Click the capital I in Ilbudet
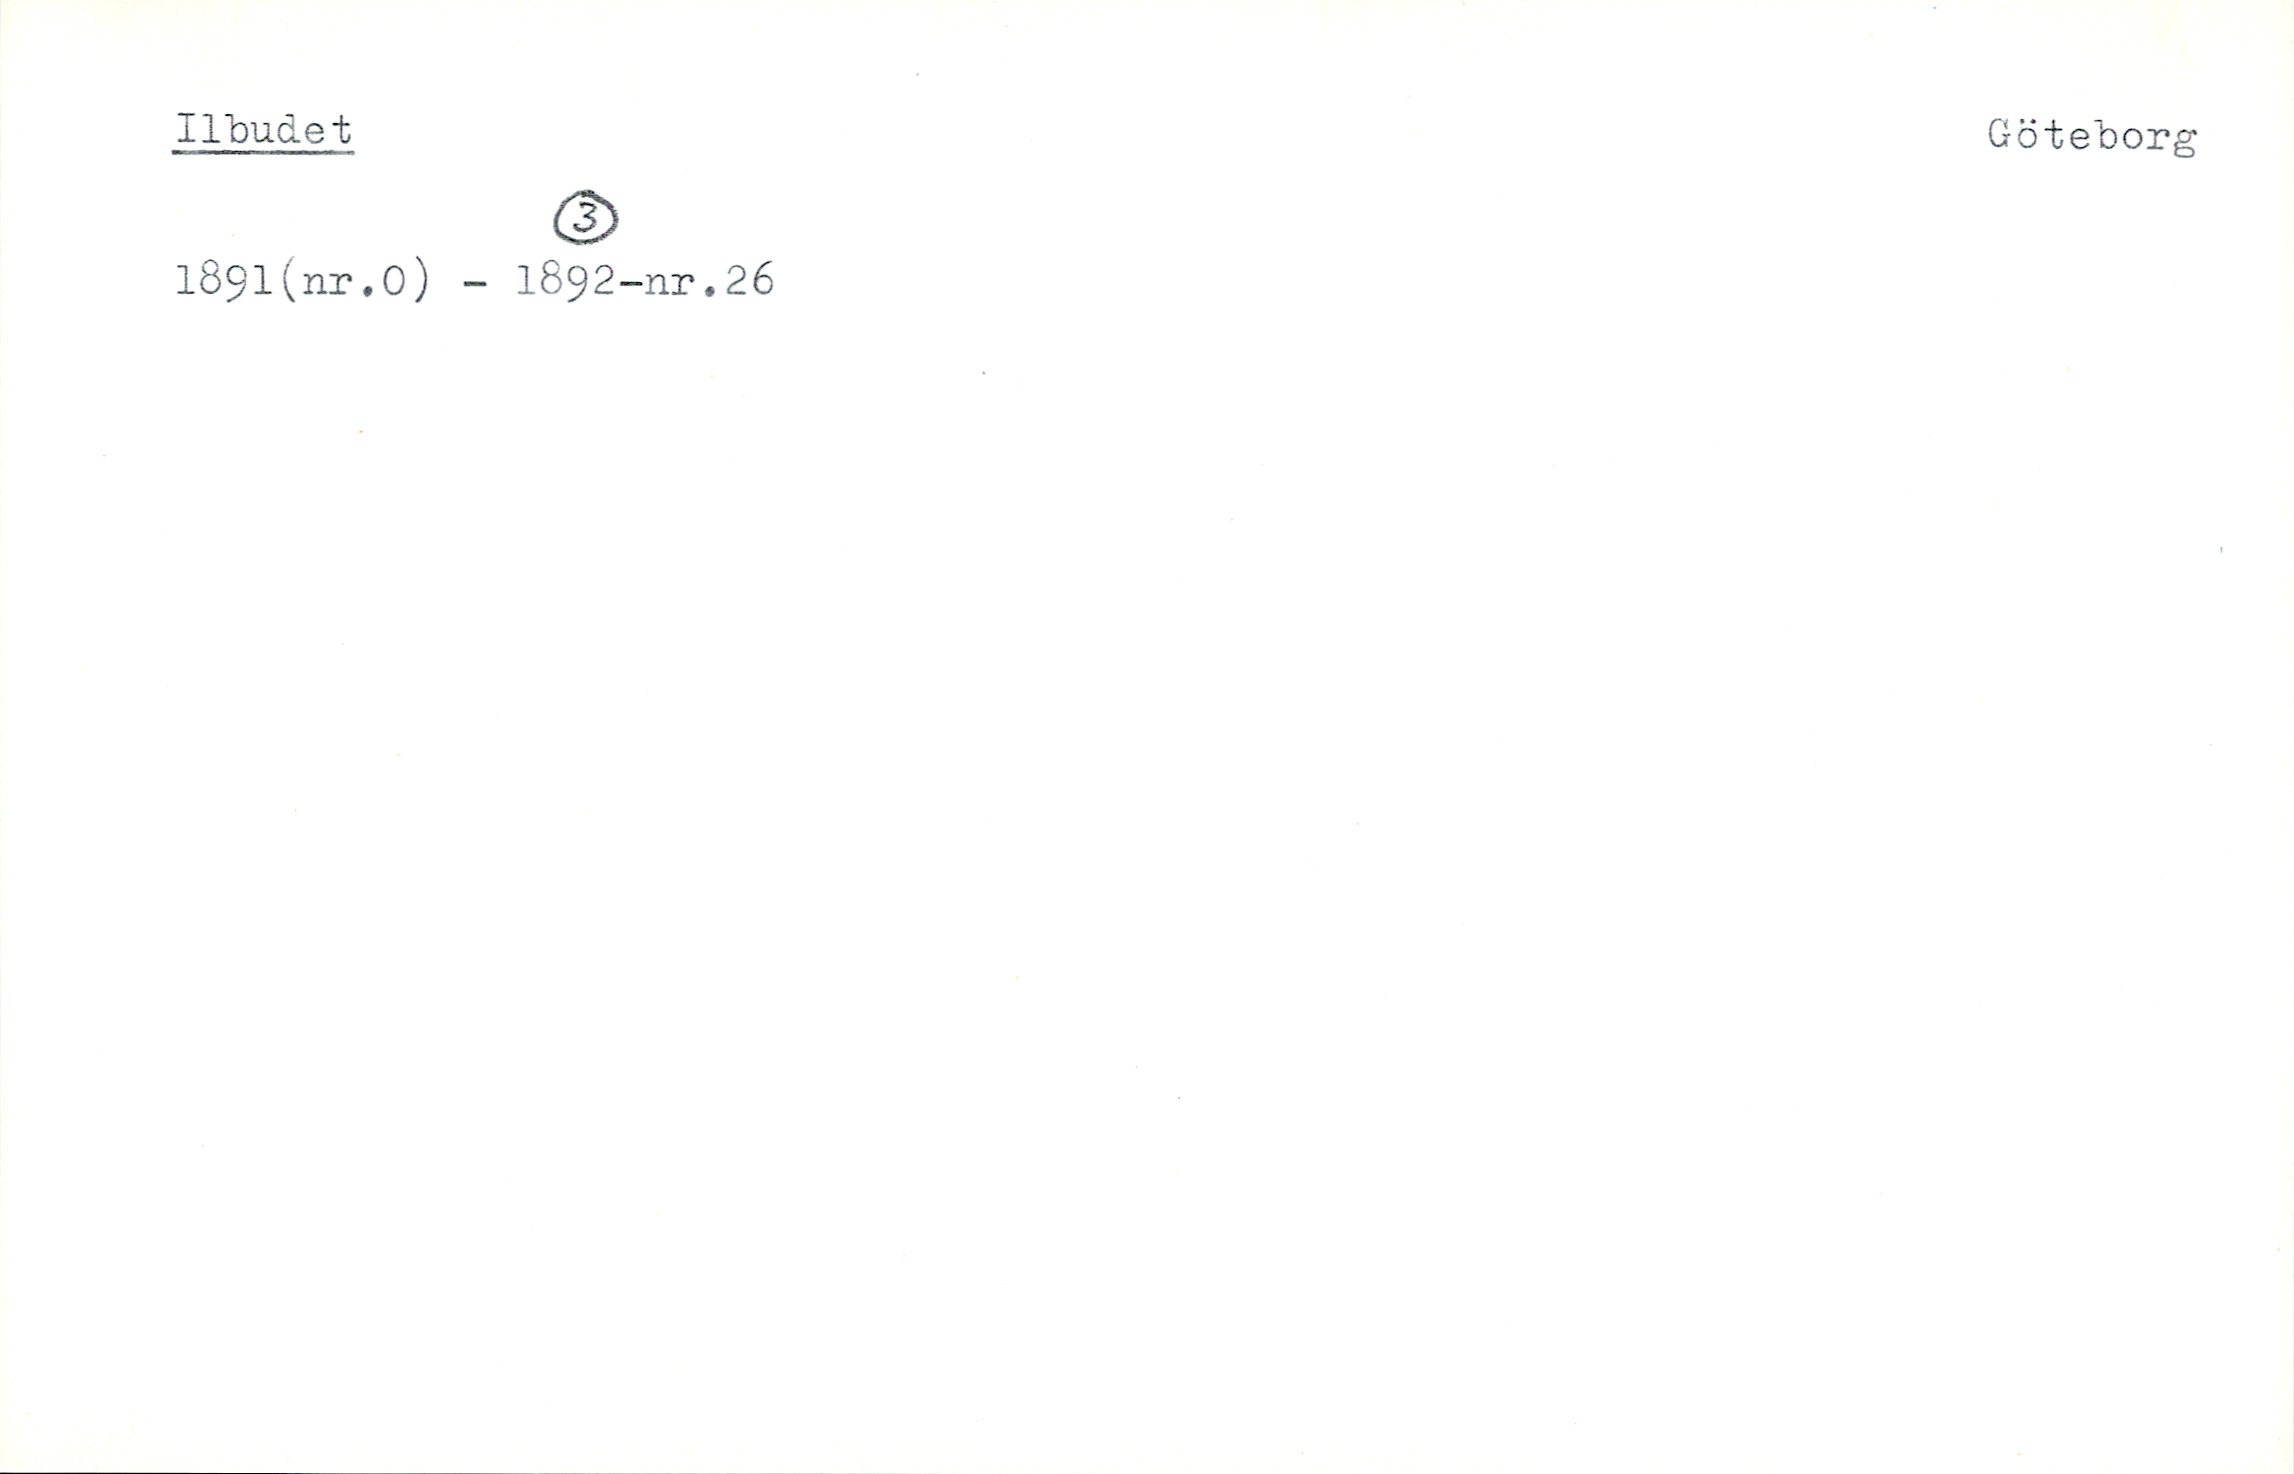 click(186, 129)
